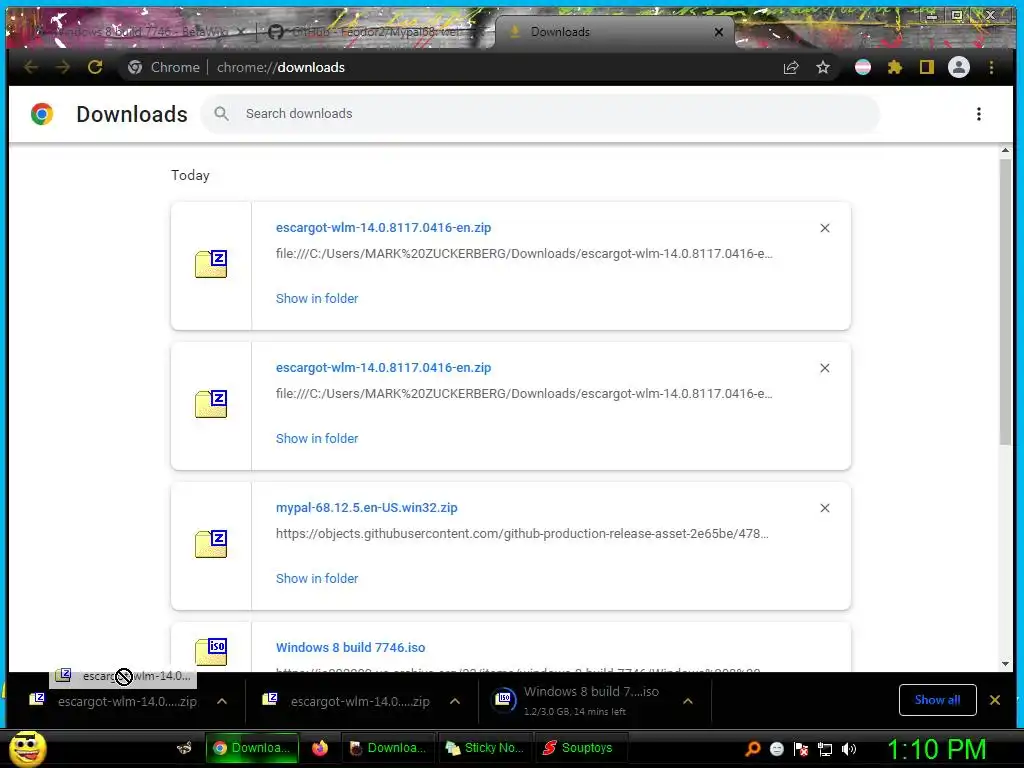This screenshot has height=768, width=1024.
Task: Click Show all downloads button
Action: point(937,699)
